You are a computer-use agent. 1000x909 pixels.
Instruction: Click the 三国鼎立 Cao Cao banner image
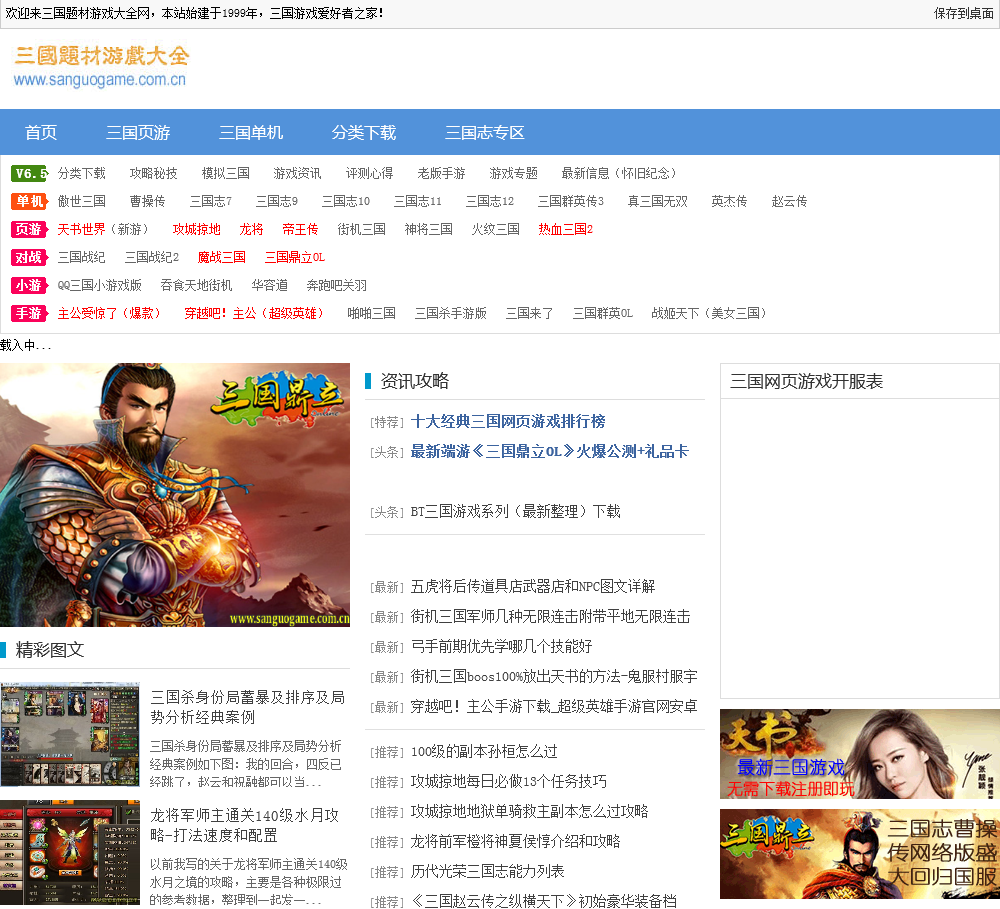tap(175, 495)
